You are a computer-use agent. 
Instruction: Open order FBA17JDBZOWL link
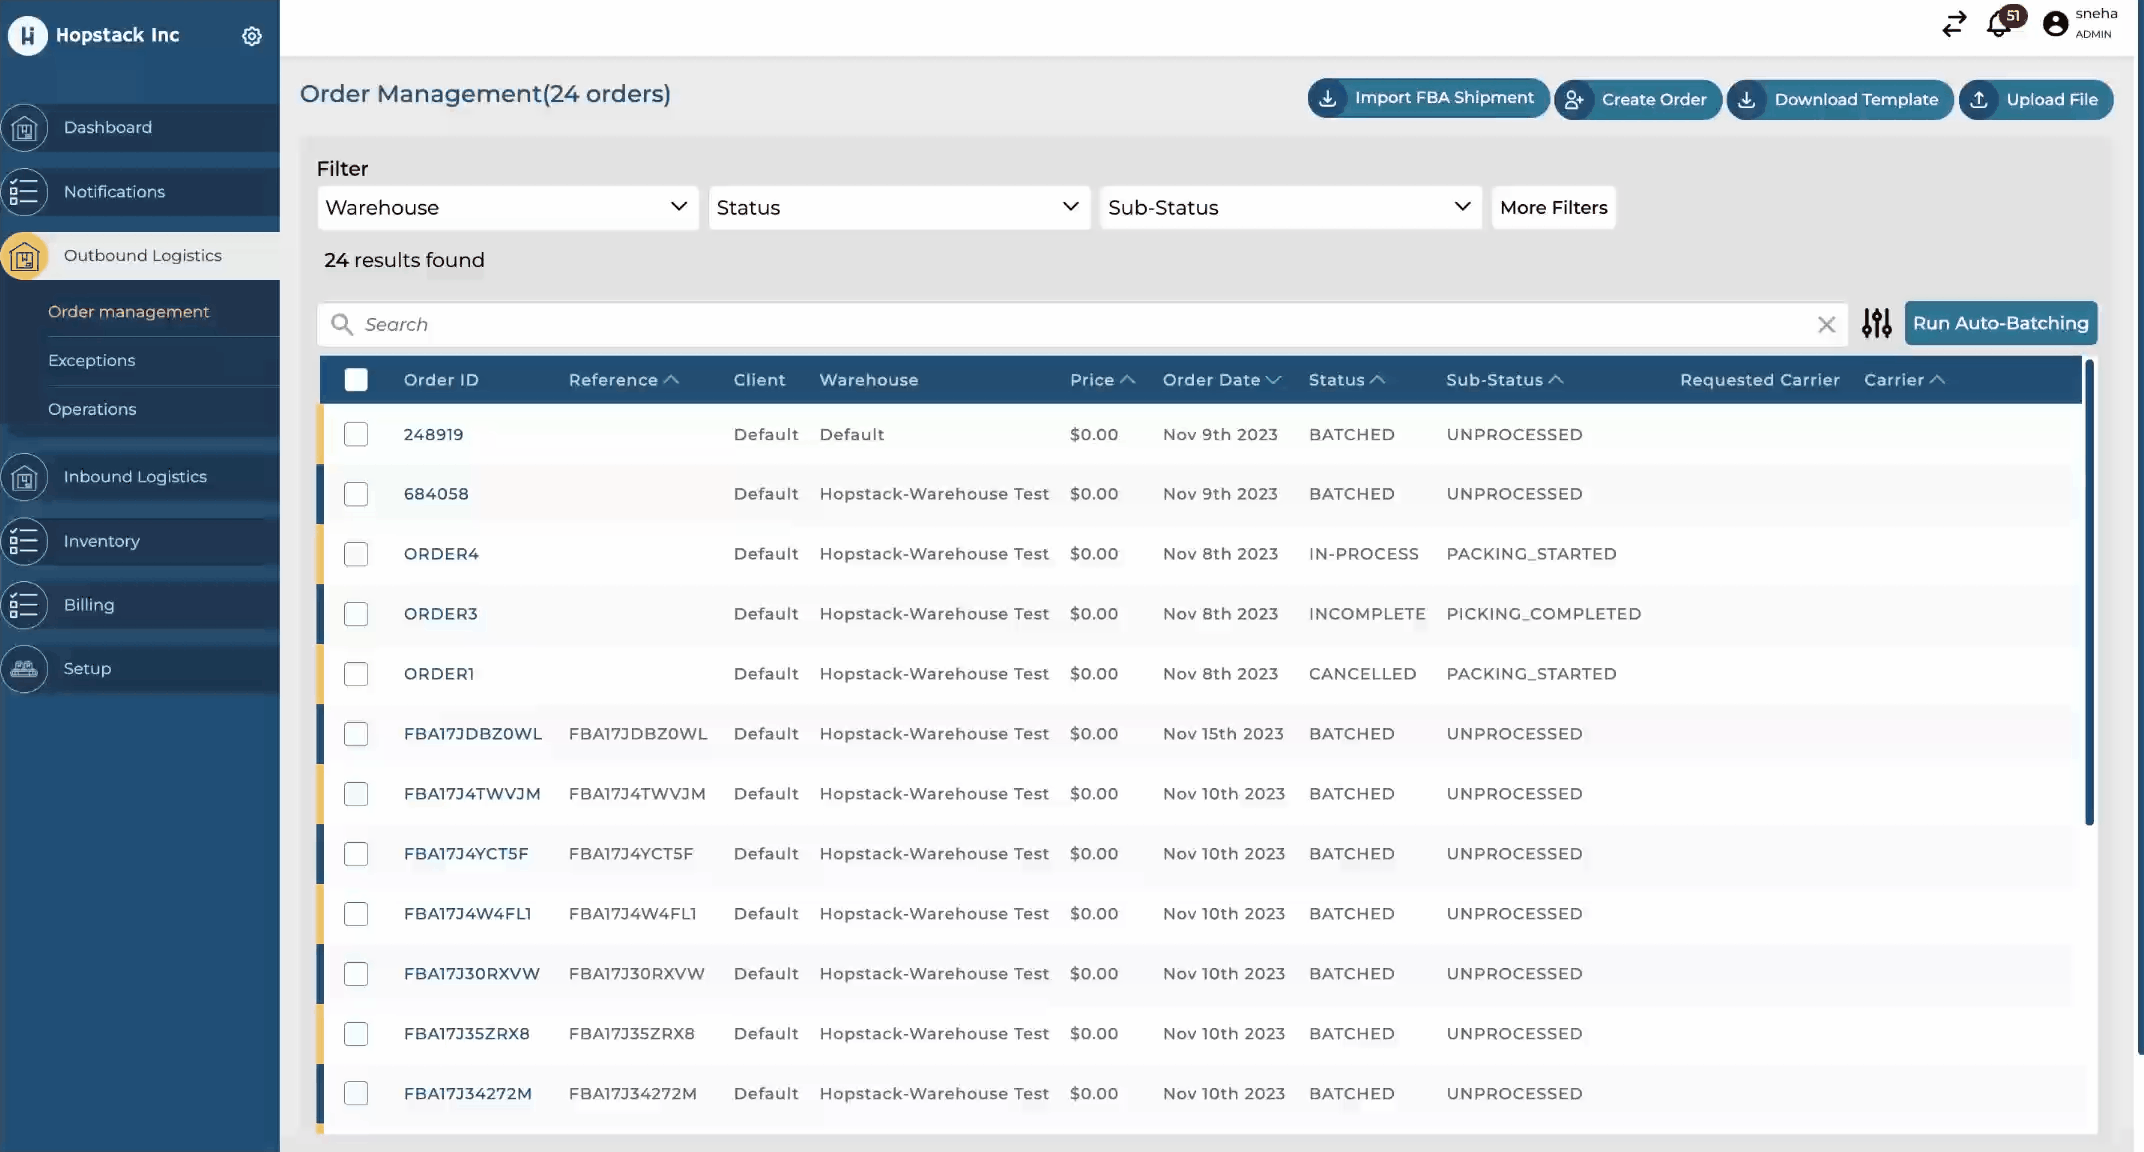tap(473, 734)
